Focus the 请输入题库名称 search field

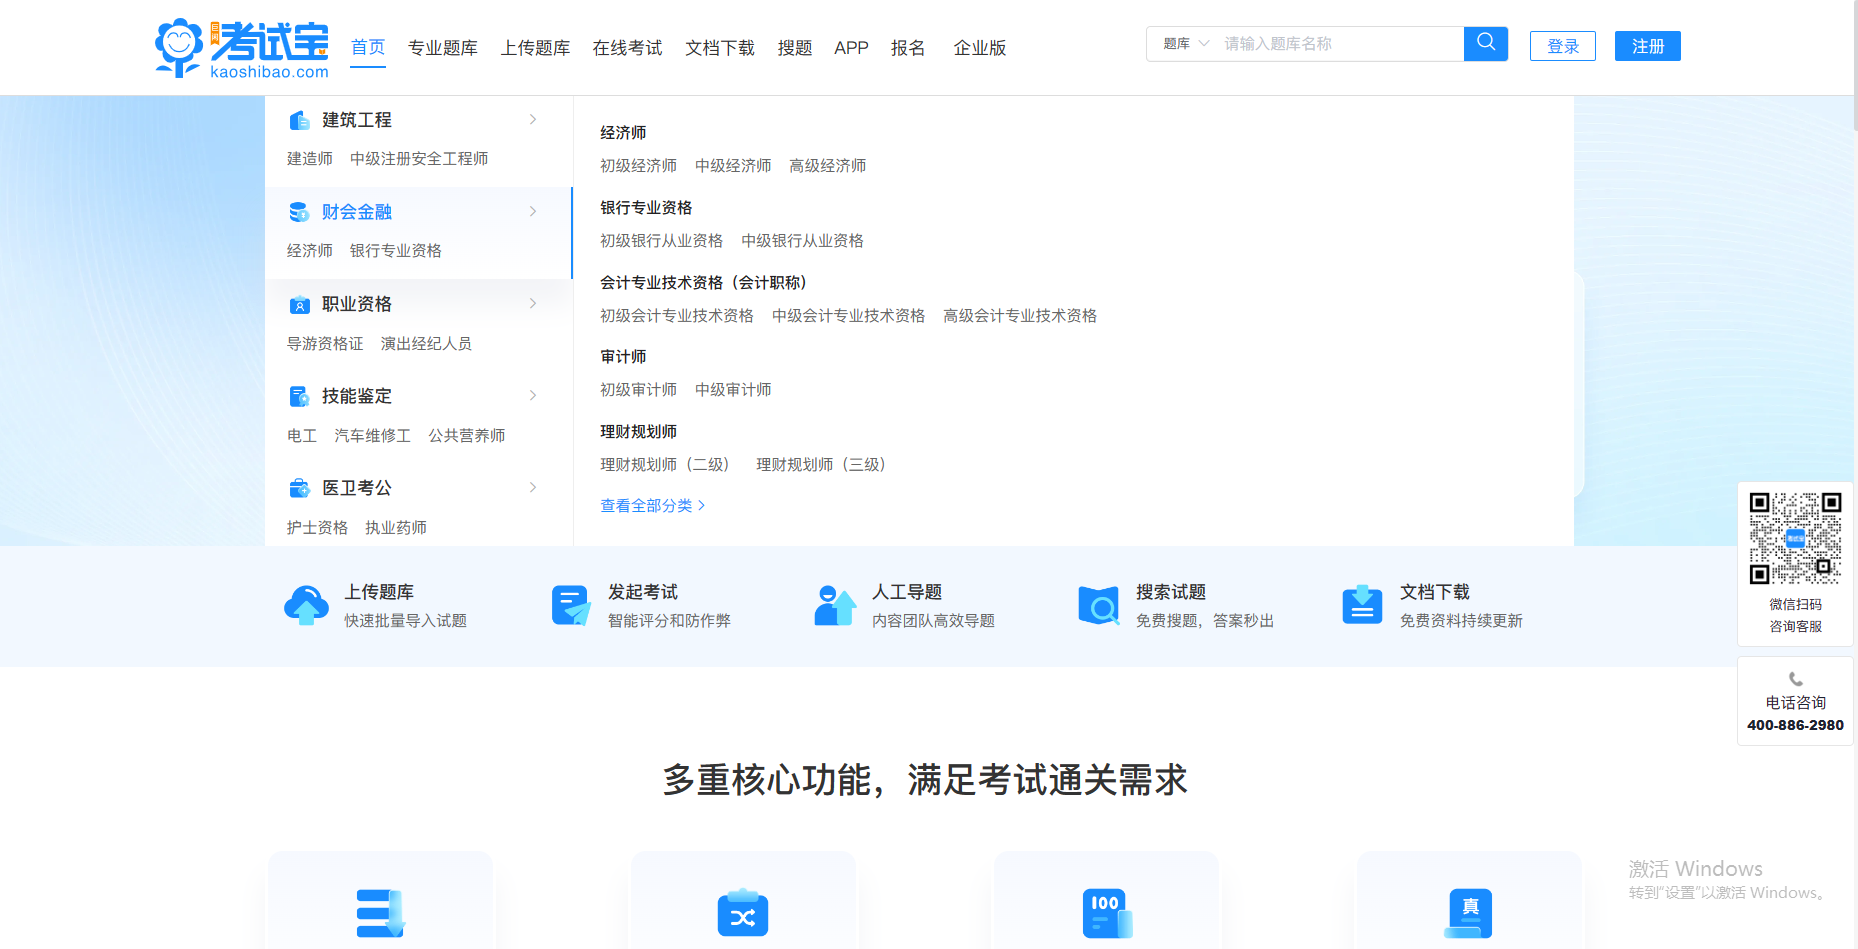point(1338,44)
